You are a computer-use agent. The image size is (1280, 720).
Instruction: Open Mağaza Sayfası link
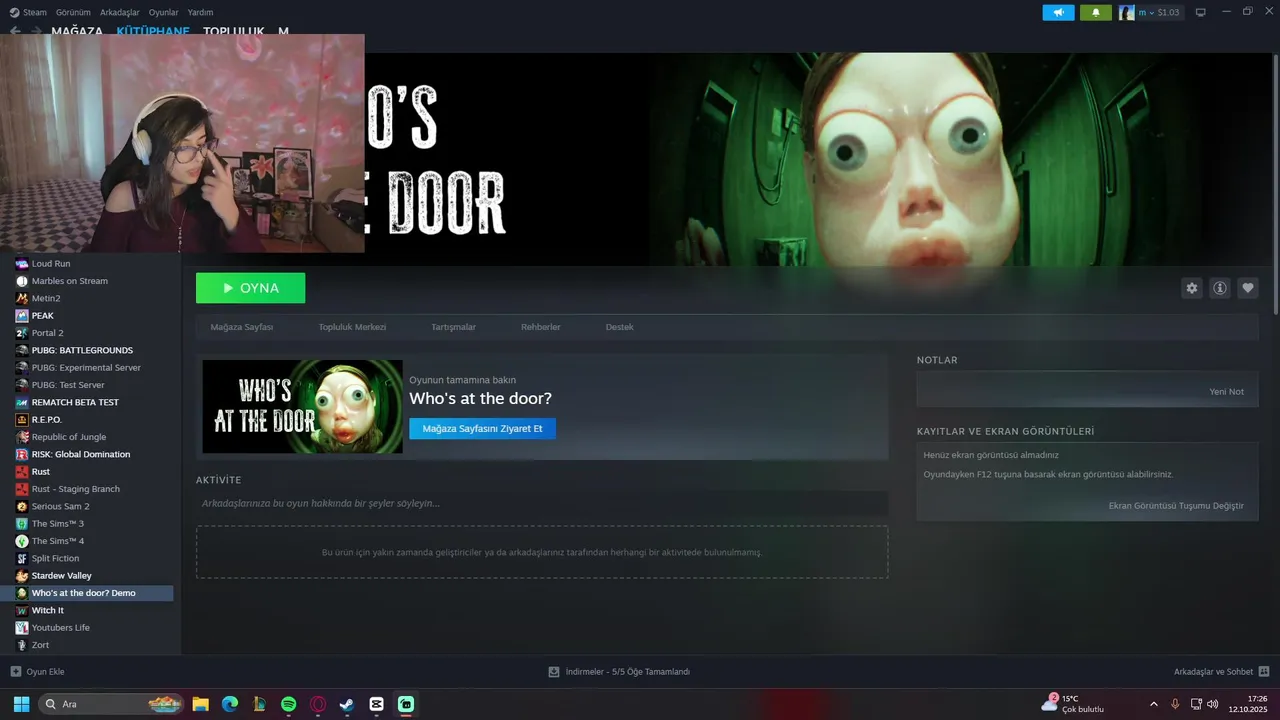[x=242, y=327]
